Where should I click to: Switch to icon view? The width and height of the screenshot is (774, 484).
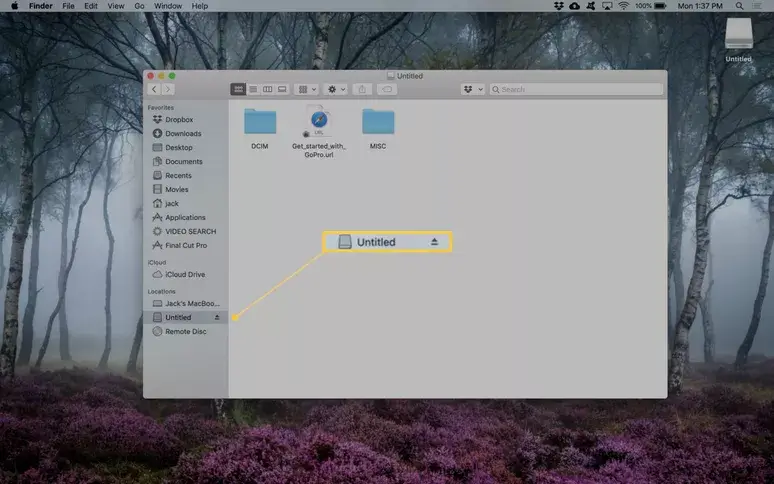[x=238, y=89]
